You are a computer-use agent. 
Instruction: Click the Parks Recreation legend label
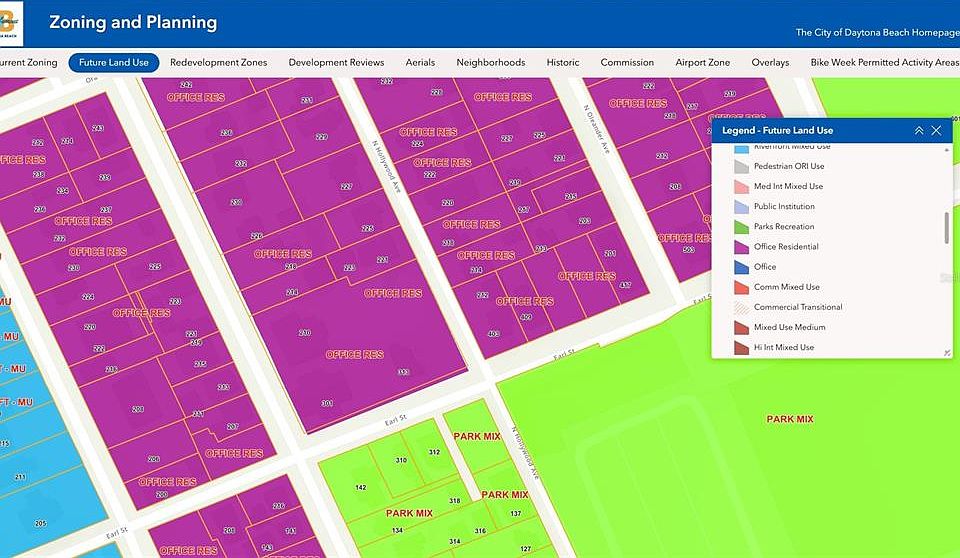click(784, 227)
